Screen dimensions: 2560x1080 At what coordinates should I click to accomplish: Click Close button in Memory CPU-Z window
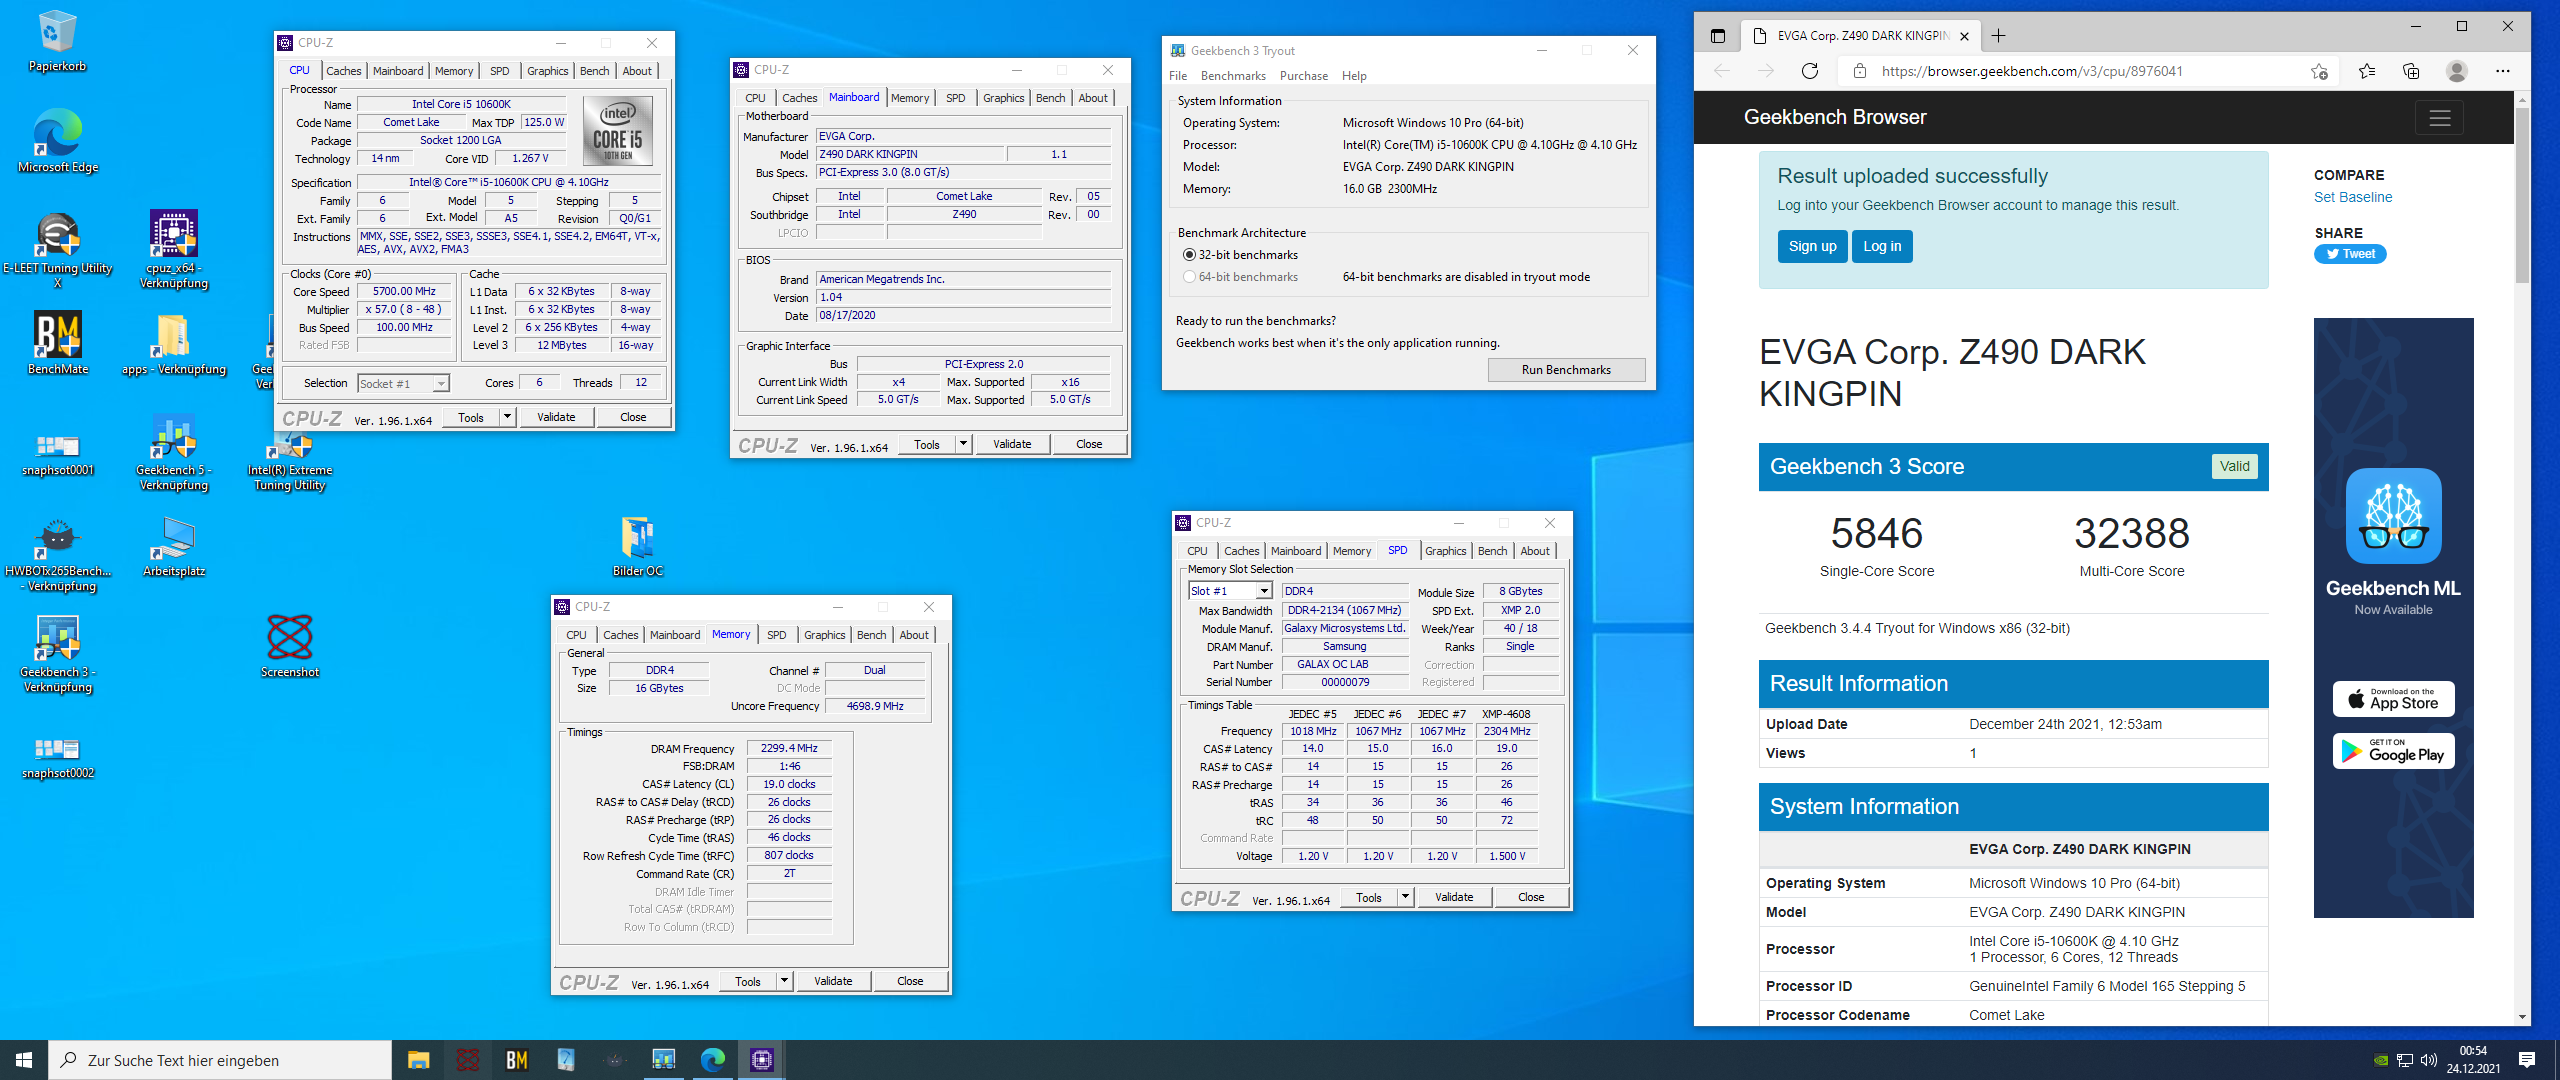tap(910, 981)
